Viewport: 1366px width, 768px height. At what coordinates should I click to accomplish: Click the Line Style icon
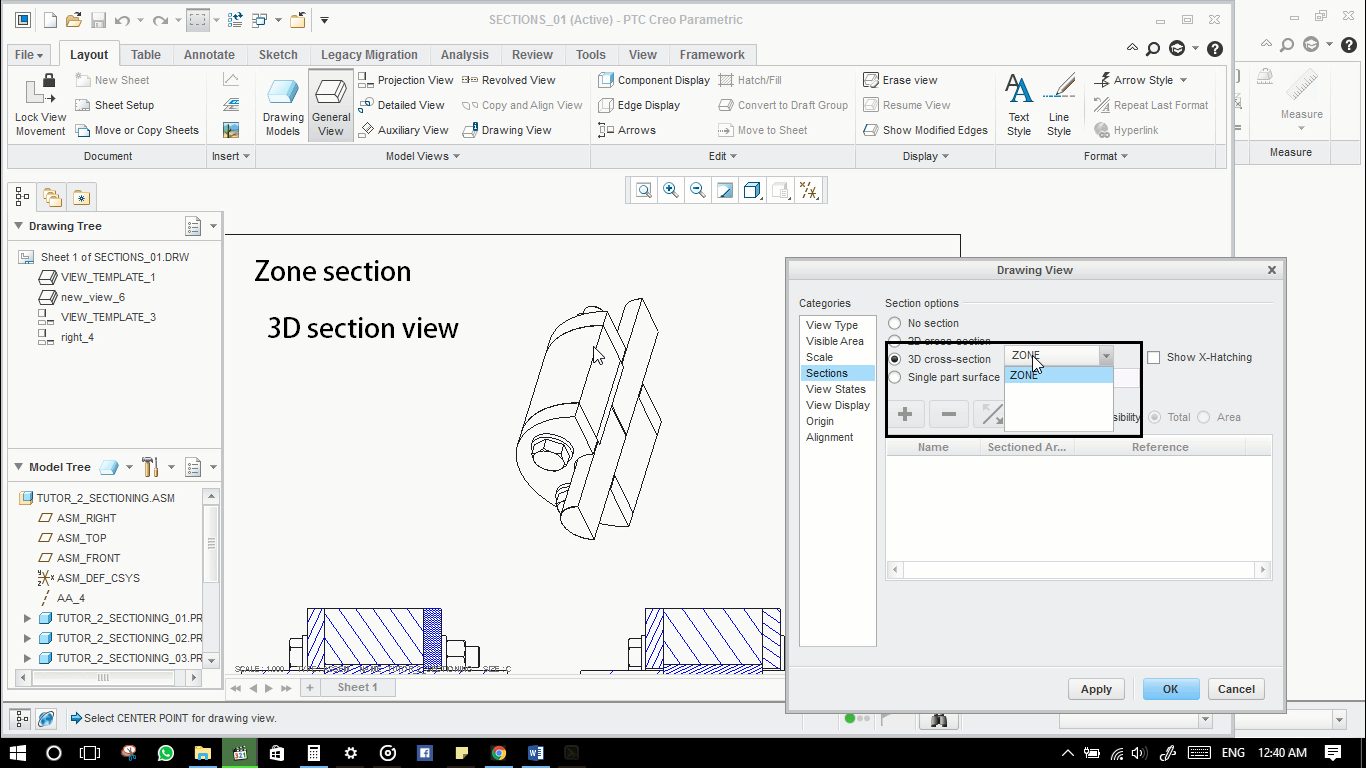pyautogui.click(x=1059, y=91)
